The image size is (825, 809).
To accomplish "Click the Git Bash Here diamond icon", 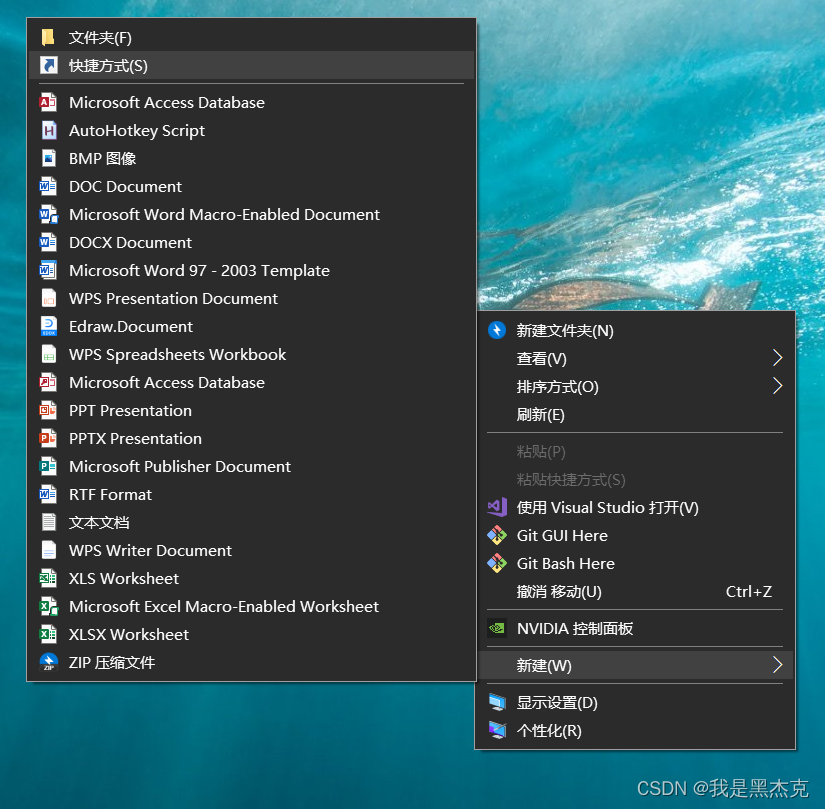I will pos(497,563).
